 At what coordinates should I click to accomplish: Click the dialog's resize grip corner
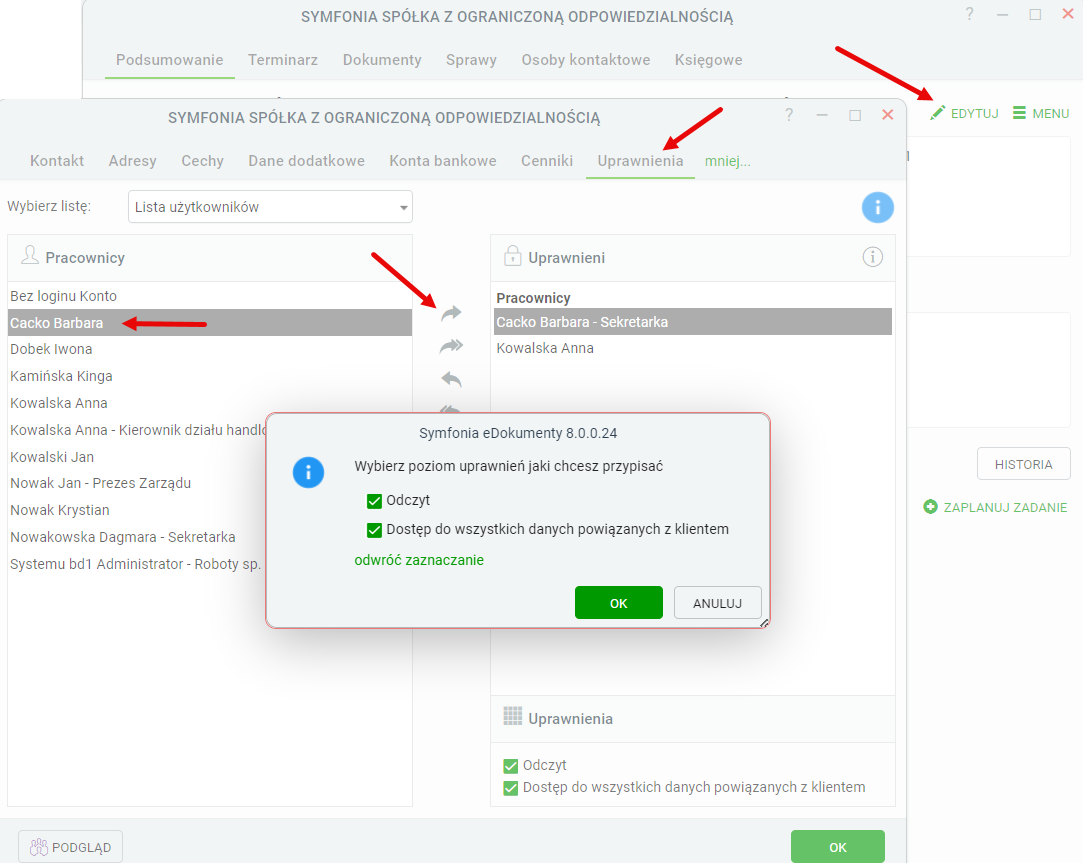tap(764, 623)
